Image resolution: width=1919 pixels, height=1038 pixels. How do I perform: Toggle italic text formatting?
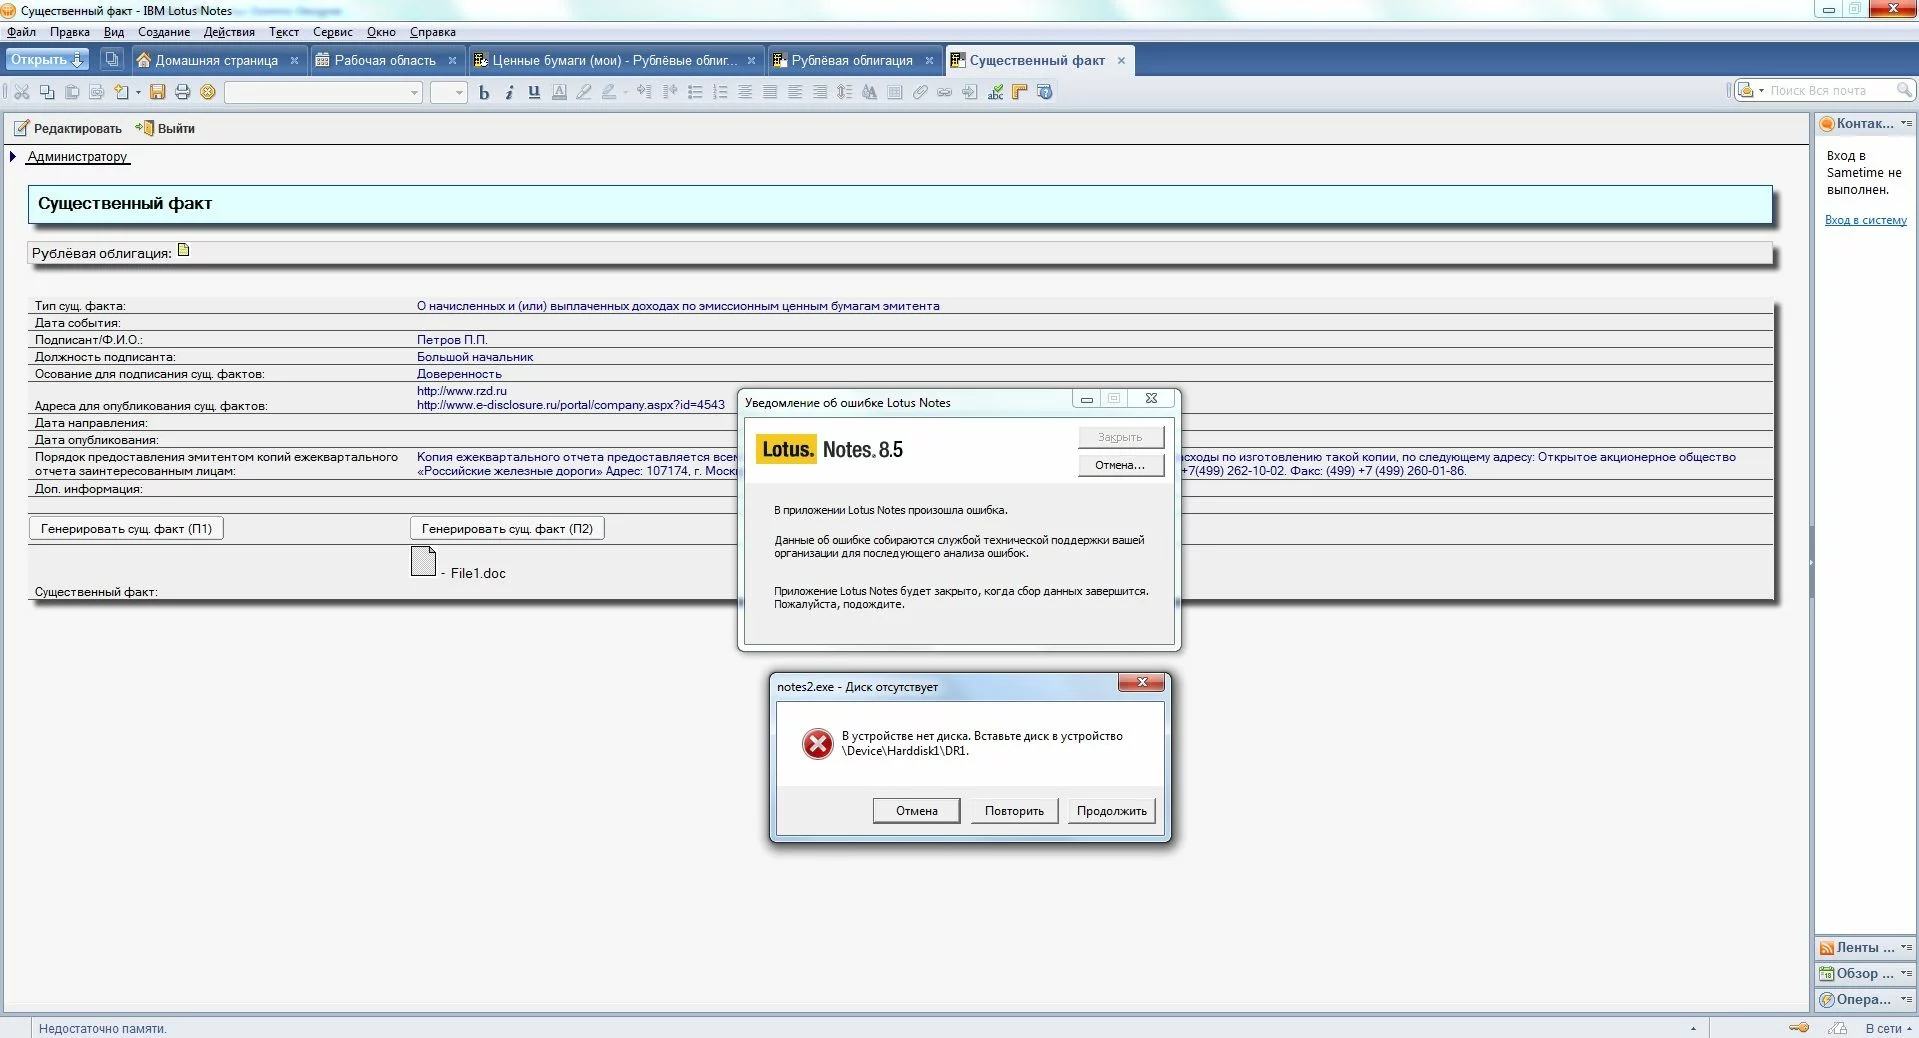tap(509, 92)
